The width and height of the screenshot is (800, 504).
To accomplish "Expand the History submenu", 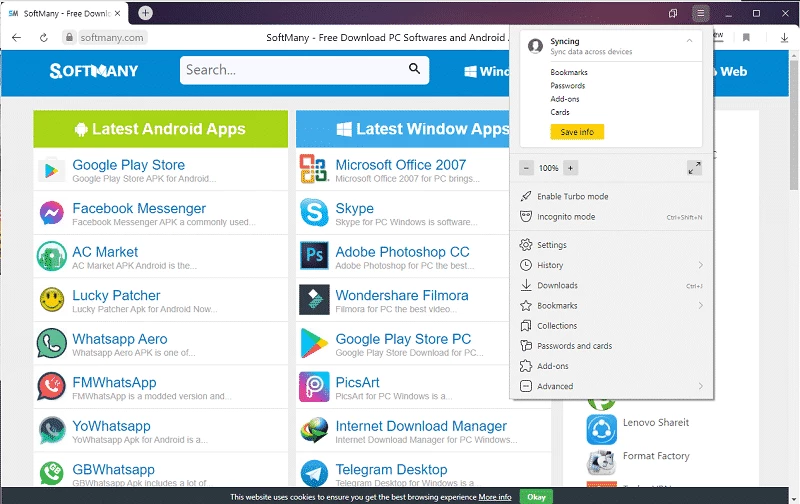I will [700, 266].
